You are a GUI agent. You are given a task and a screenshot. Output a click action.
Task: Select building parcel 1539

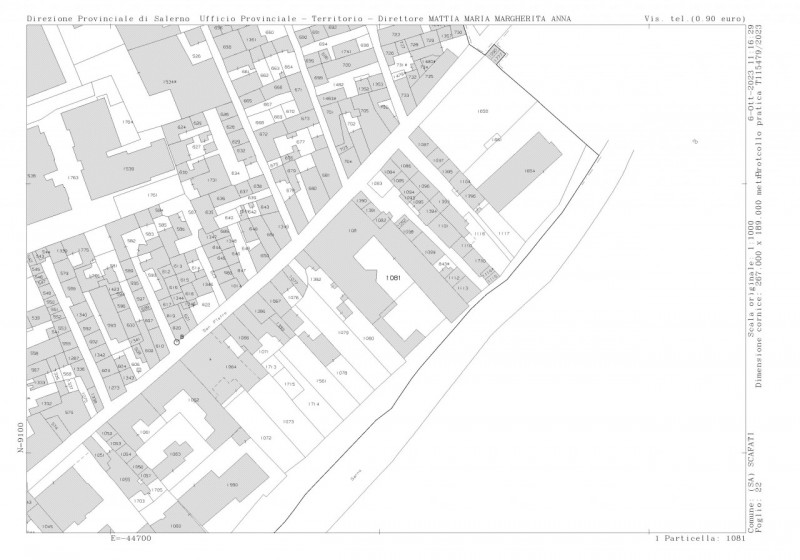tap(128, 169)
